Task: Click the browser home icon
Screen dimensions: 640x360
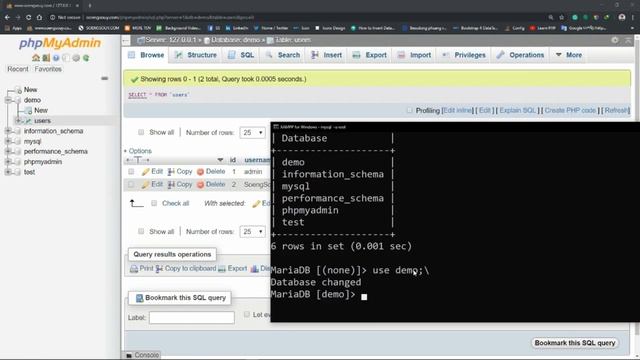Action: coord(39,17)
